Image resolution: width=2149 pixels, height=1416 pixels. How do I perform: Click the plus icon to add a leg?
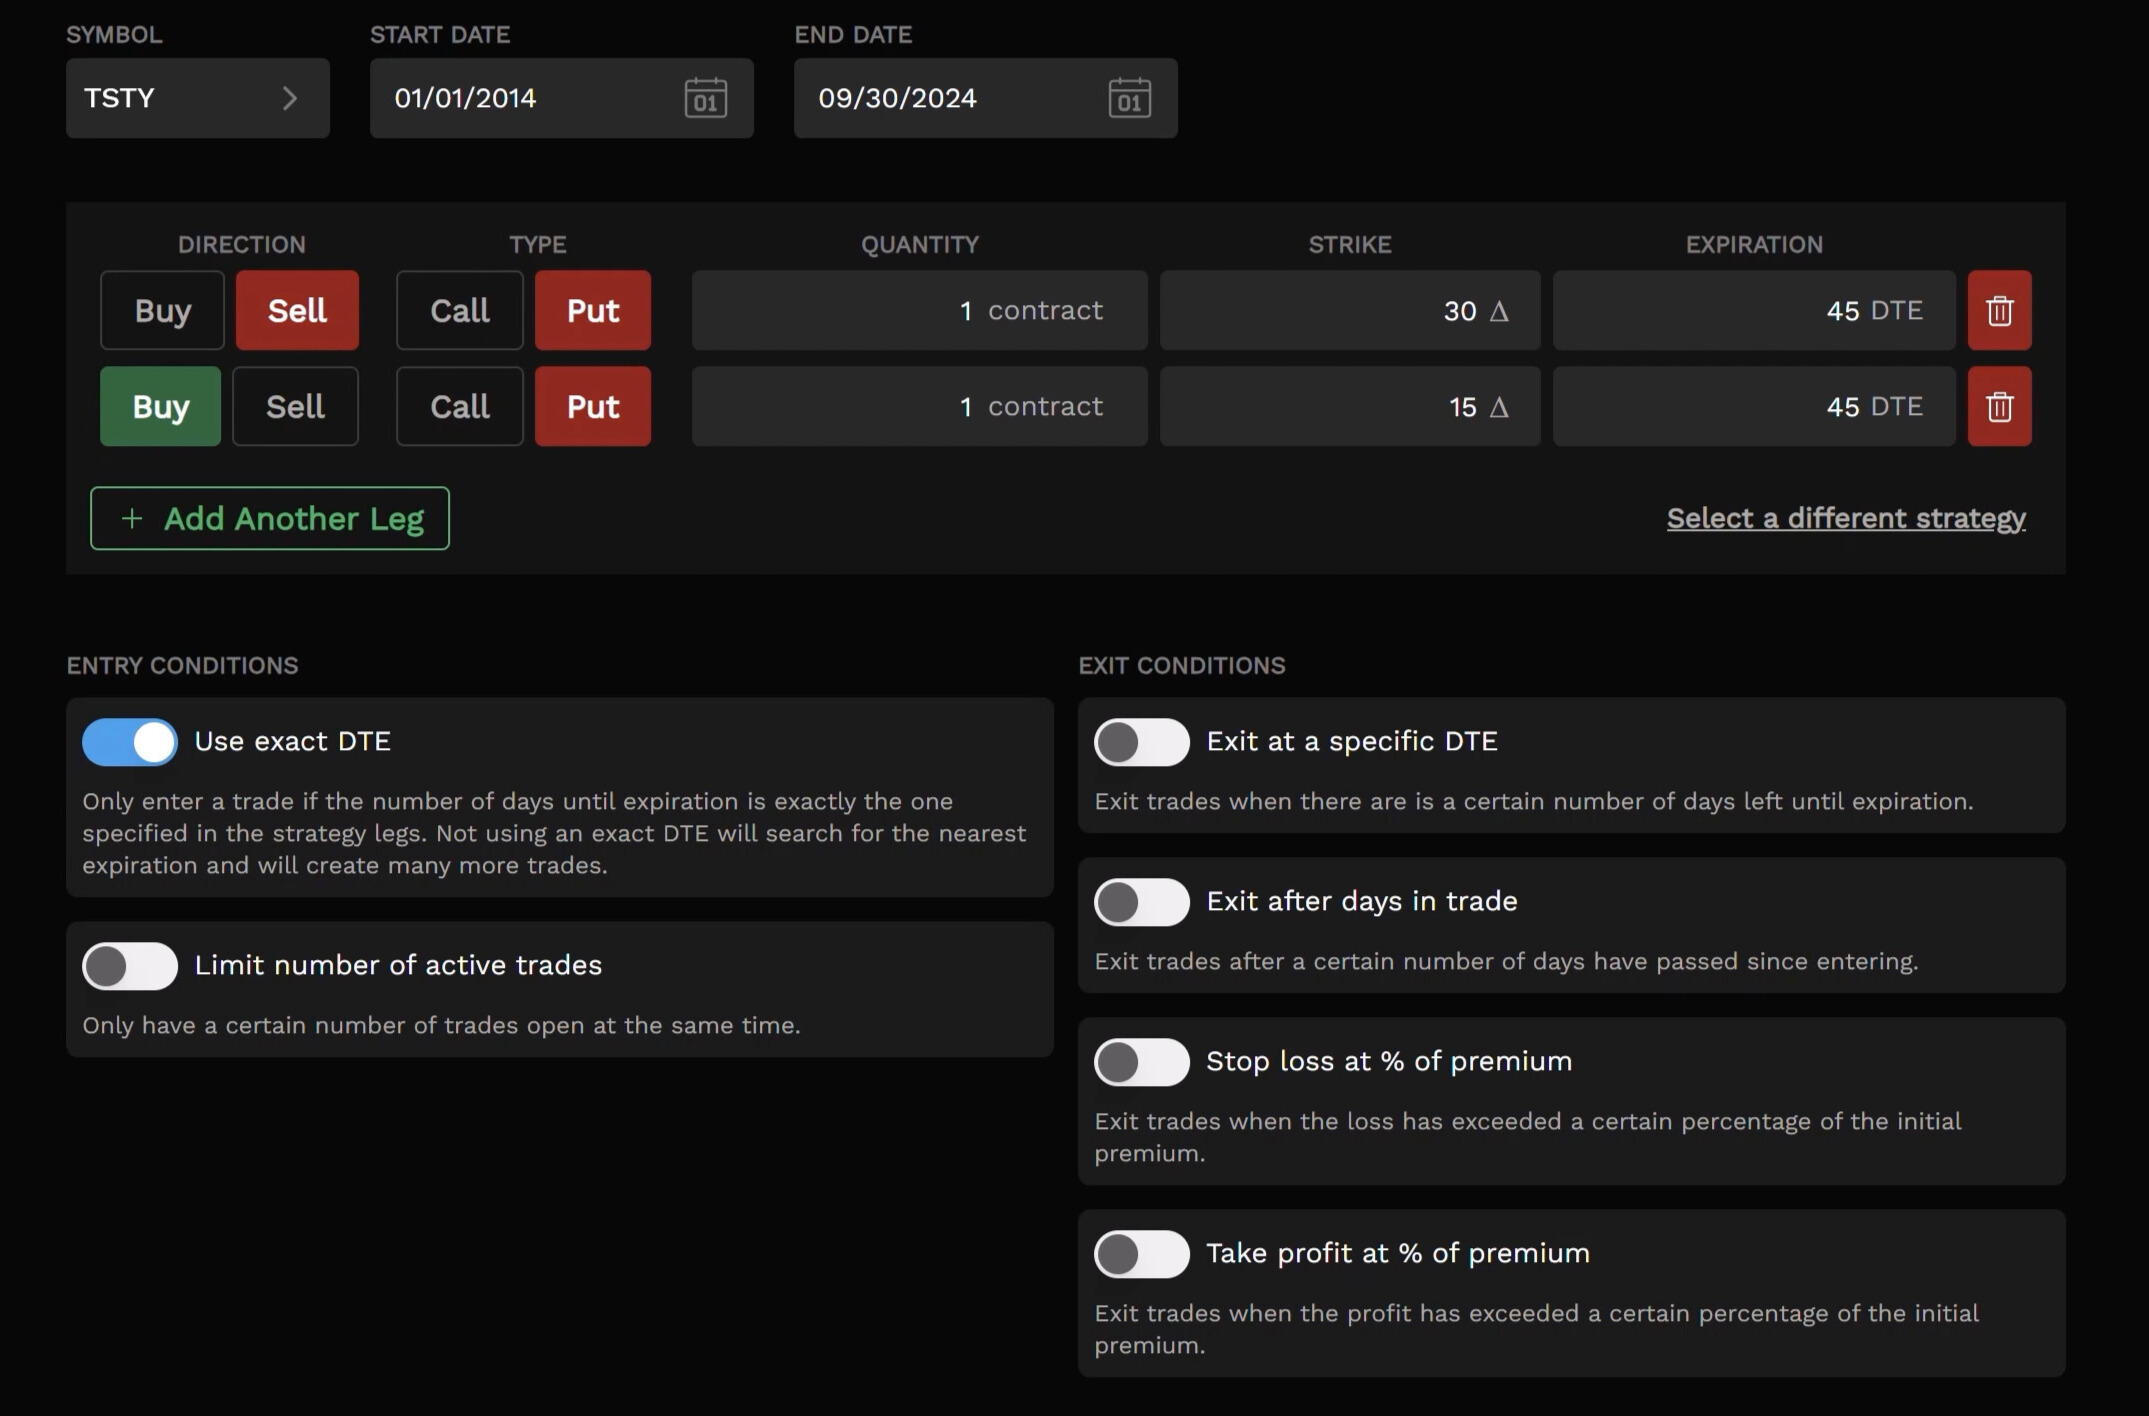click(131, 518)
